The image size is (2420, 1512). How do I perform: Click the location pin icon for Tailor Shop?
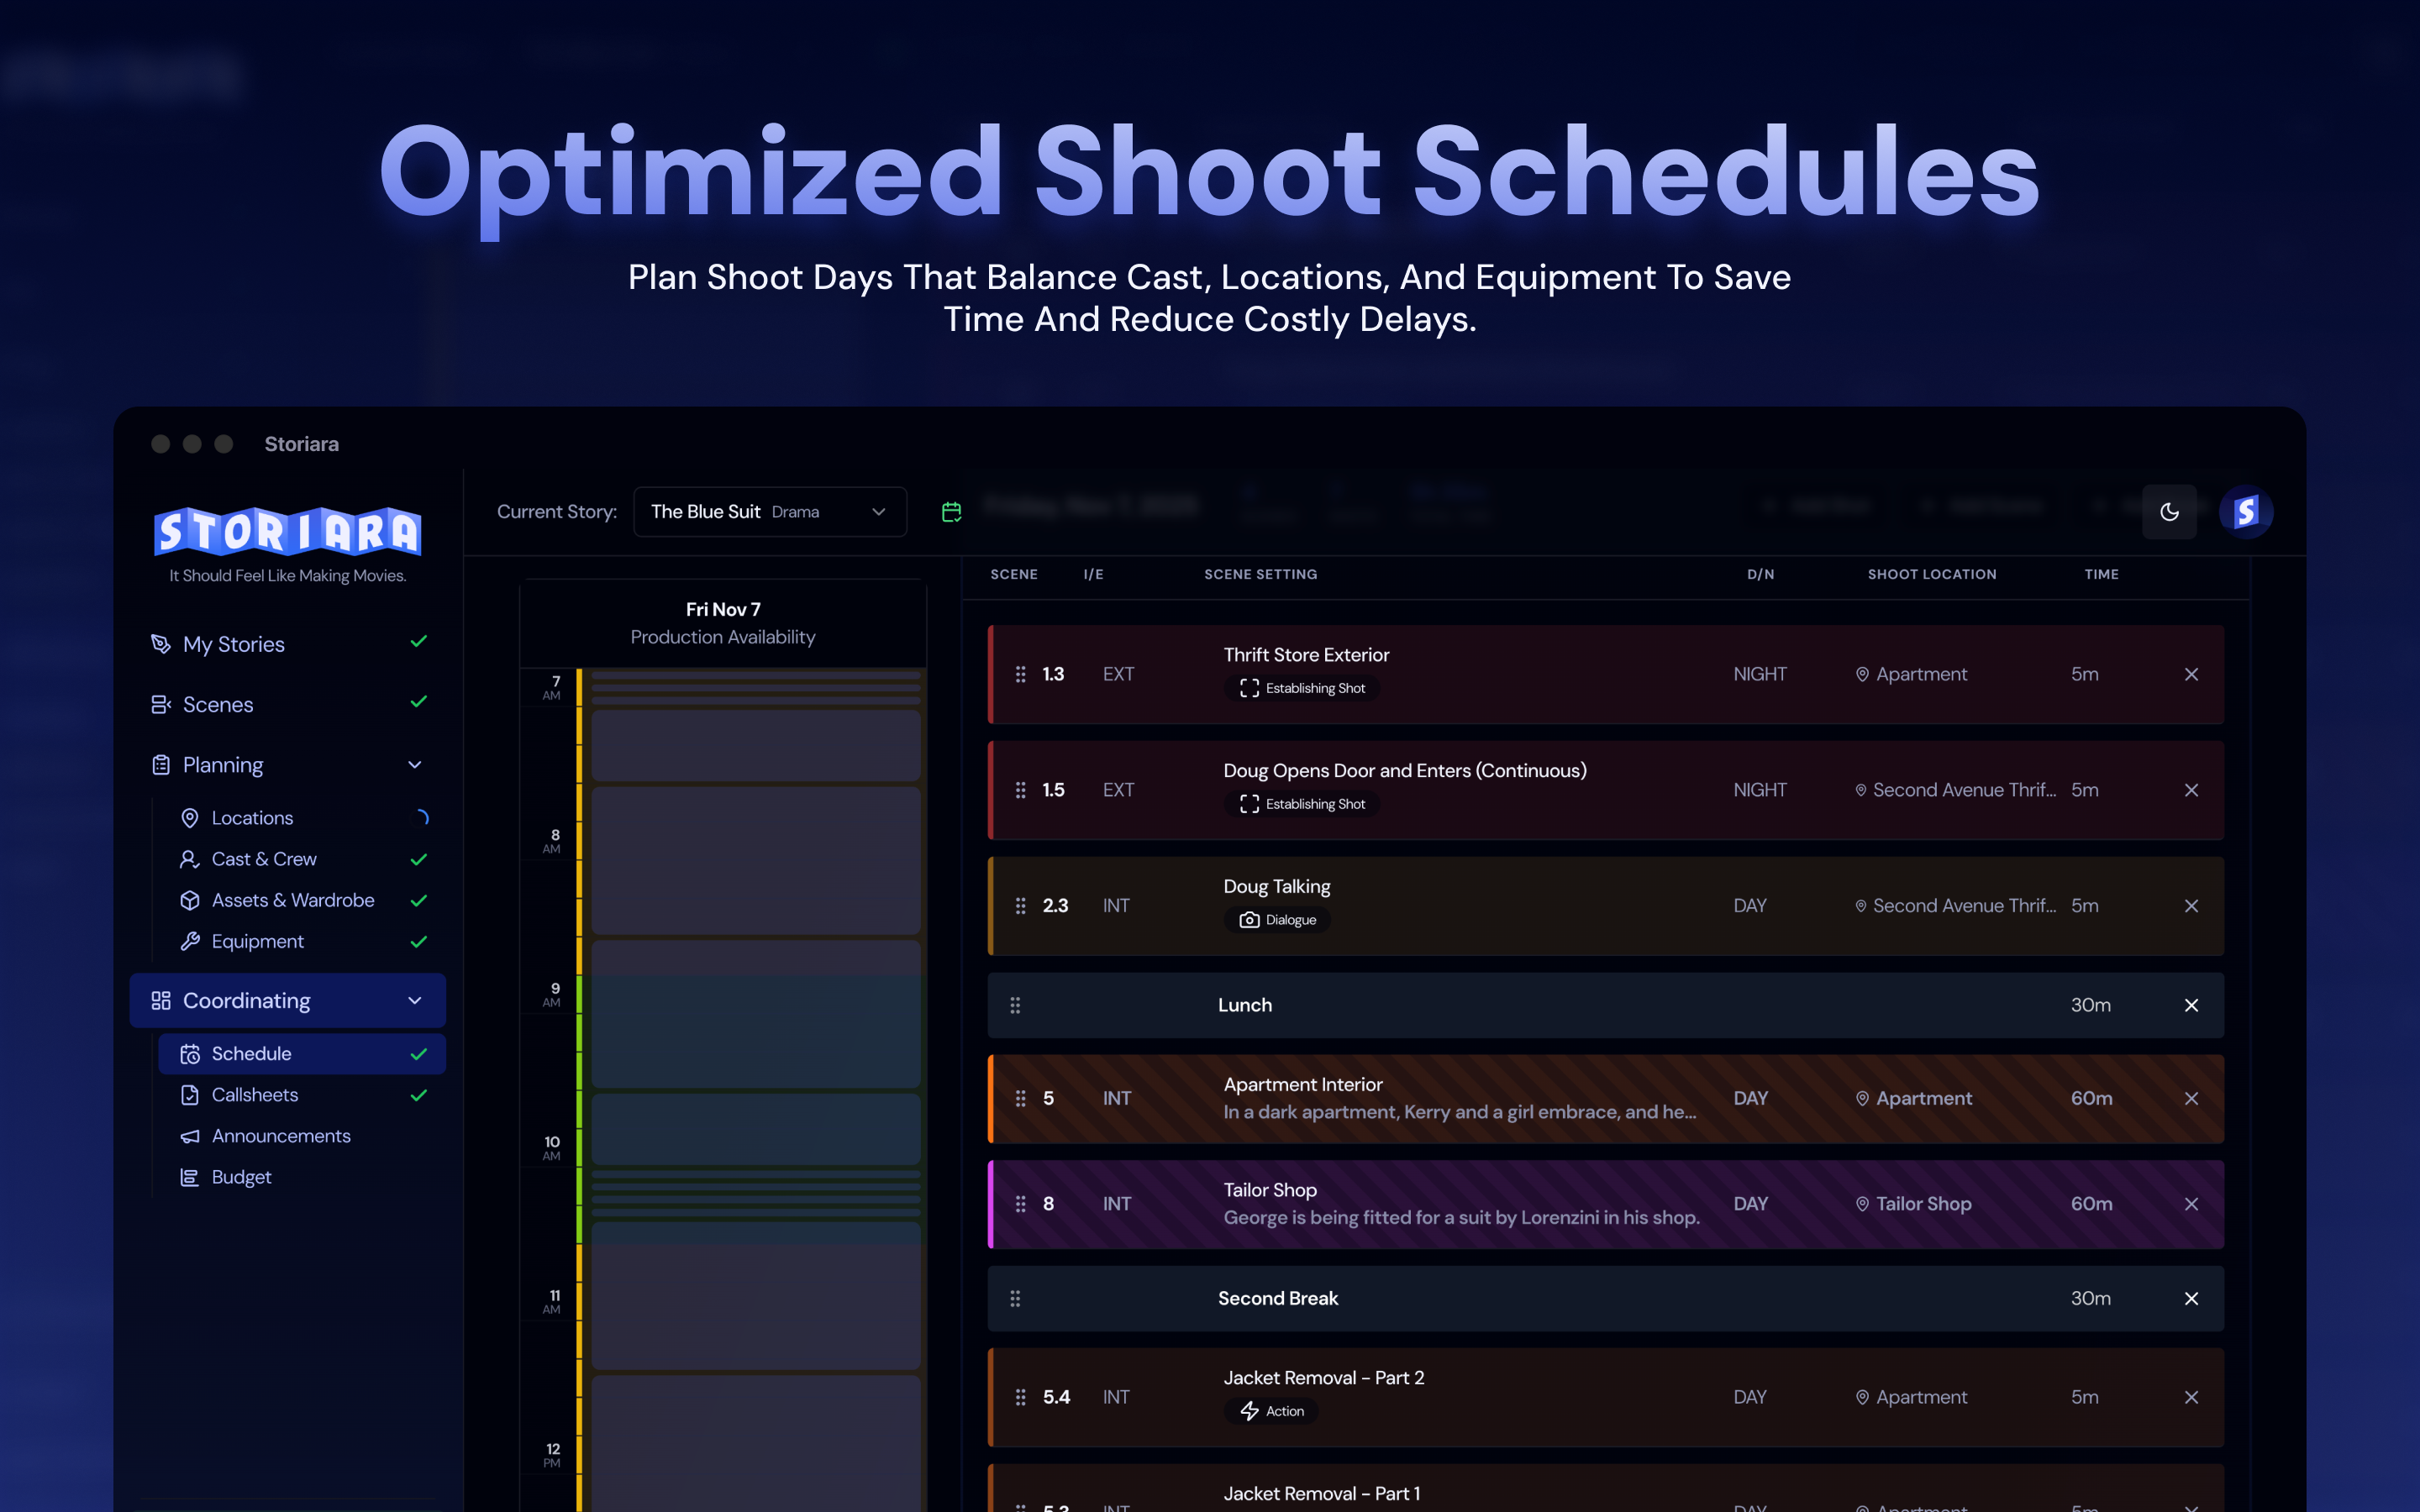point(1862,1204)
